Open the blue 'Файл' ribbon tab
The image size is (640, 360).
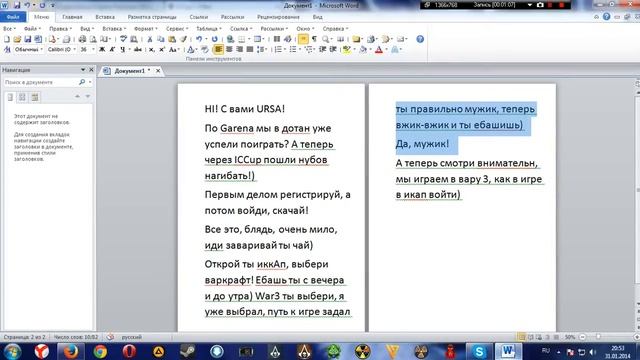(x=13, y=17)
